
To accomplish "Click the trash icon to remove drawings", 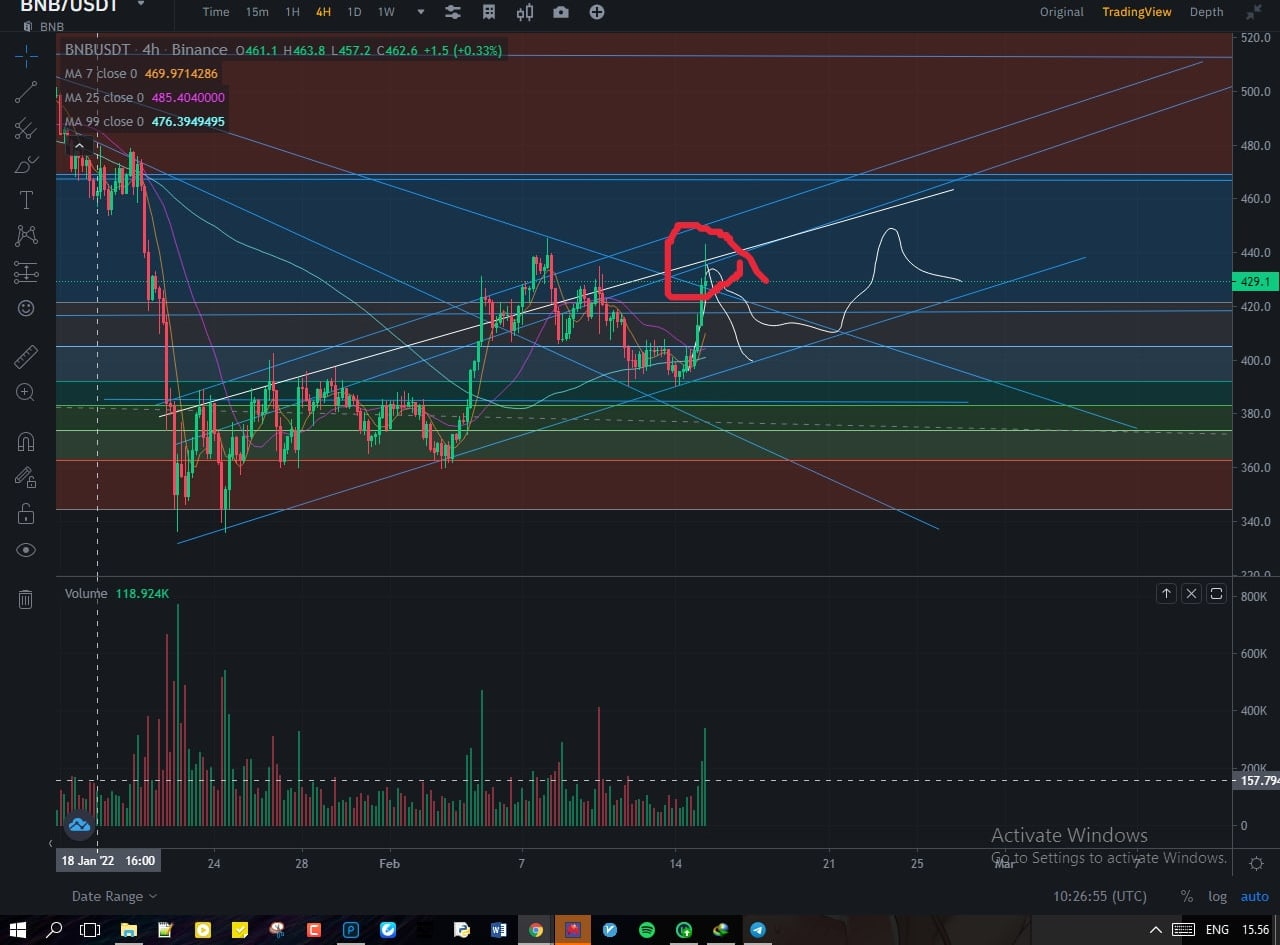I will 26,599.
